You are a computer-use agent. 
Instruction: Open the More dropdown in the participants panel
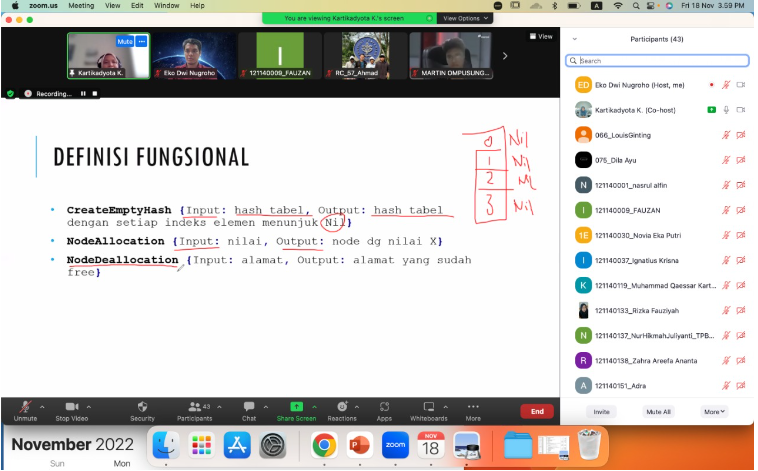click(x=714, y=411)
